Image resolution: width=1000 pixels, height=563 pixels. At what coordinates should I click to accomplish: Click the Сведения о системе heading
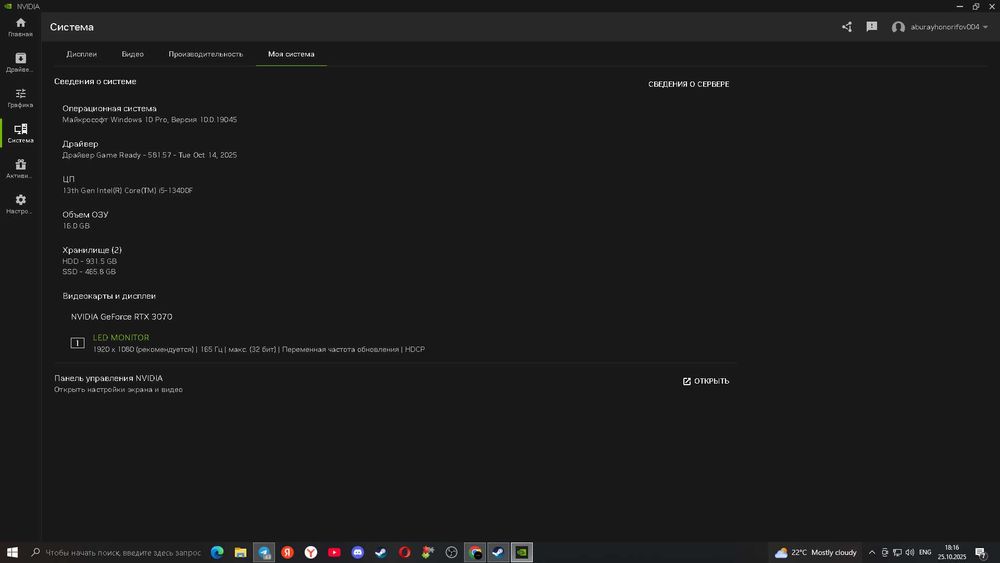click(95, 82)
